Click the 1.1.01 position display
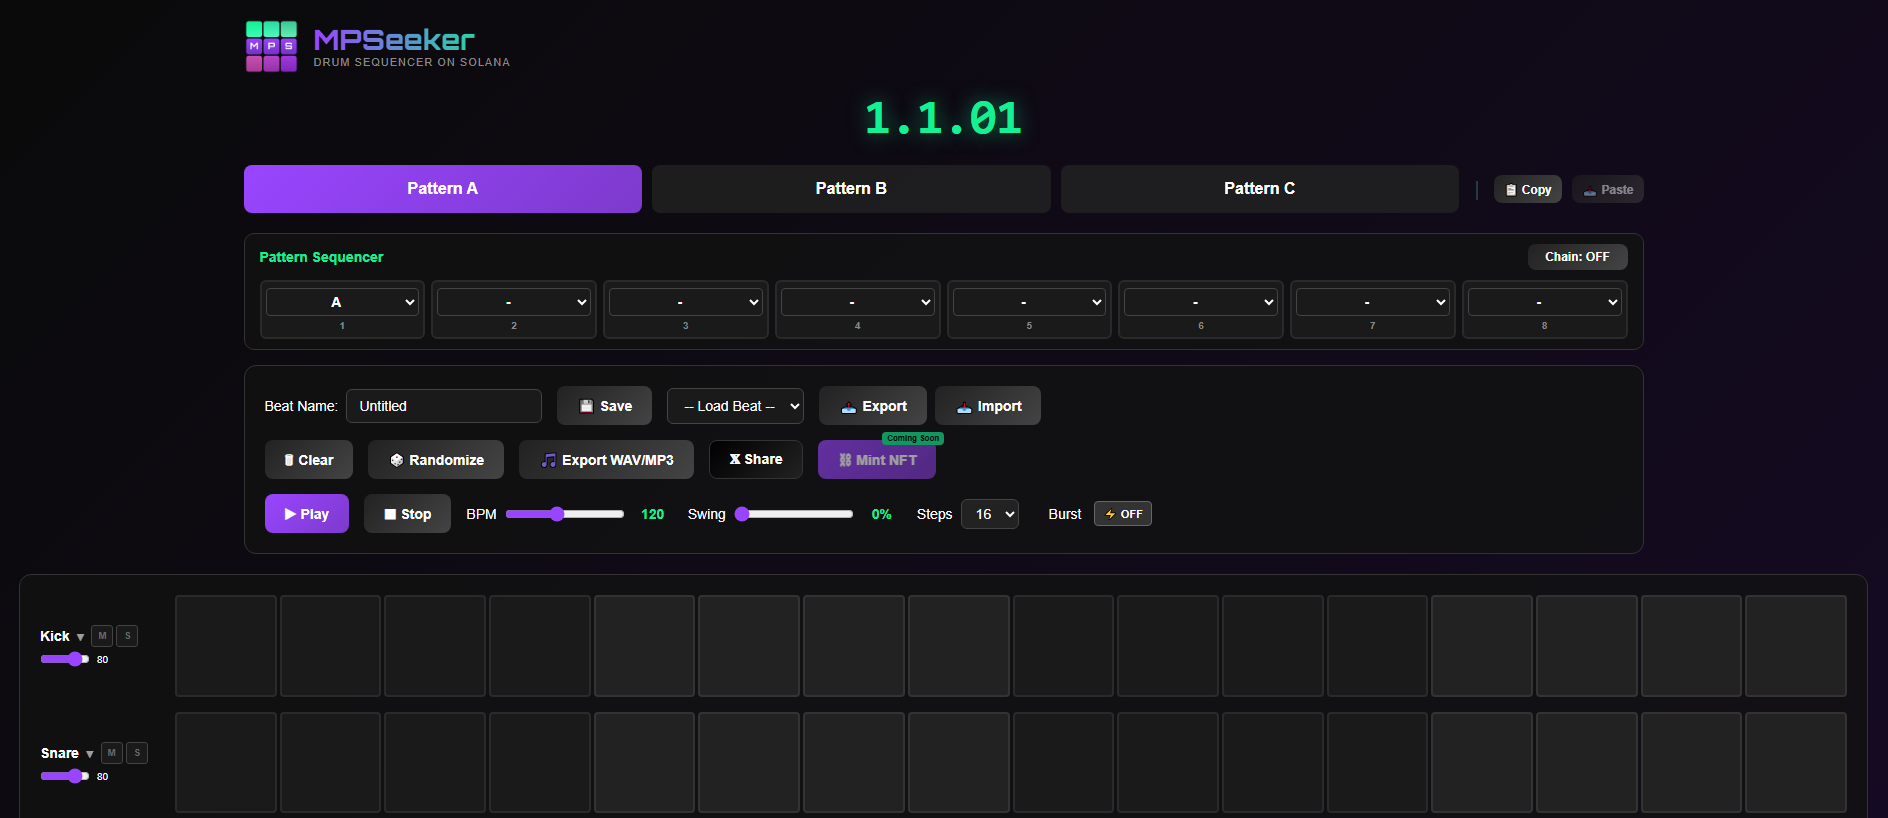This screenshot has width=1888, height=818. click(x=943, y=118)
